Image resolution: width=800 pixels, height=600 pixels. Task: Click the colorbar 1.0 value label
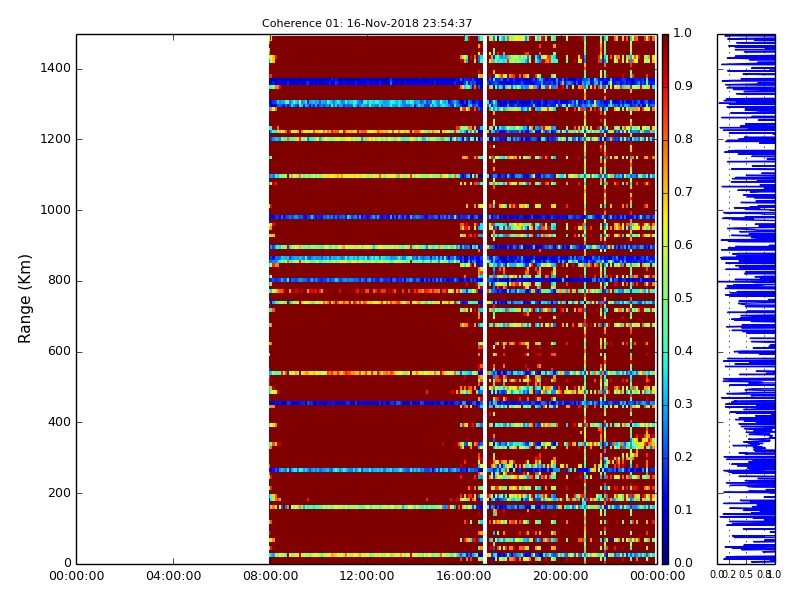point(683,33)
